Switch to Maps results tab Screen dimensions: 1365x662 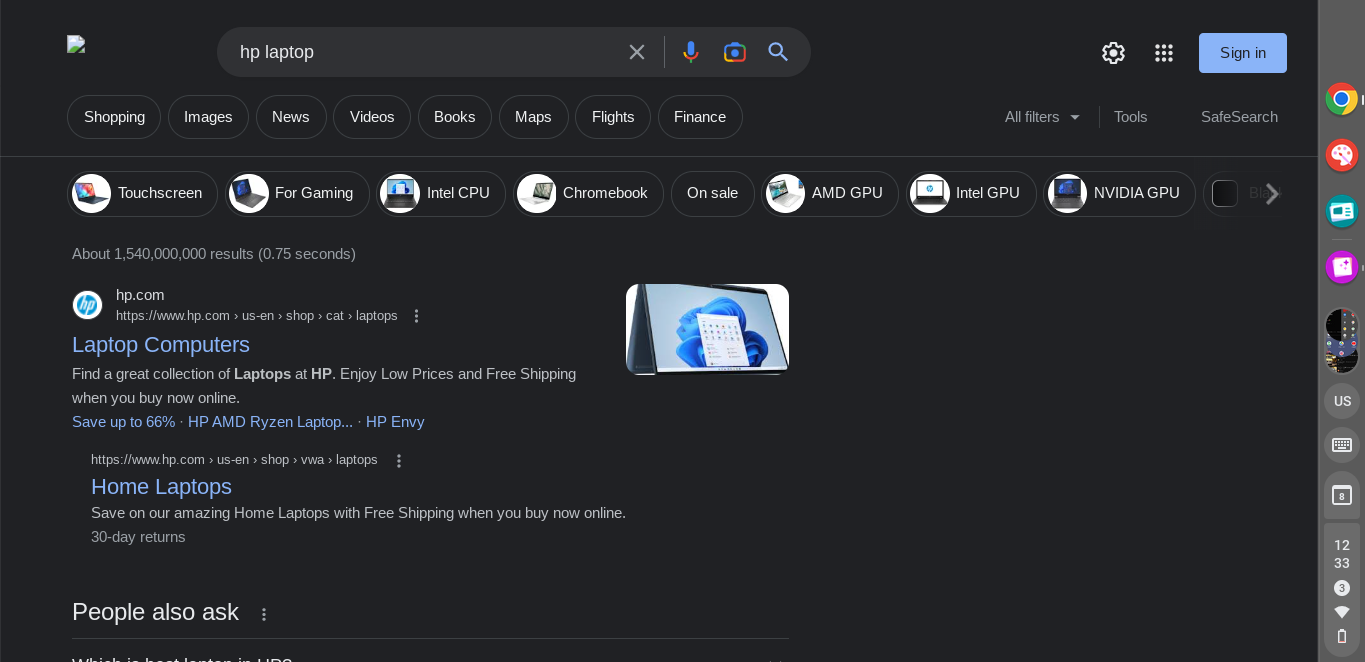click(x=533, y=117)
